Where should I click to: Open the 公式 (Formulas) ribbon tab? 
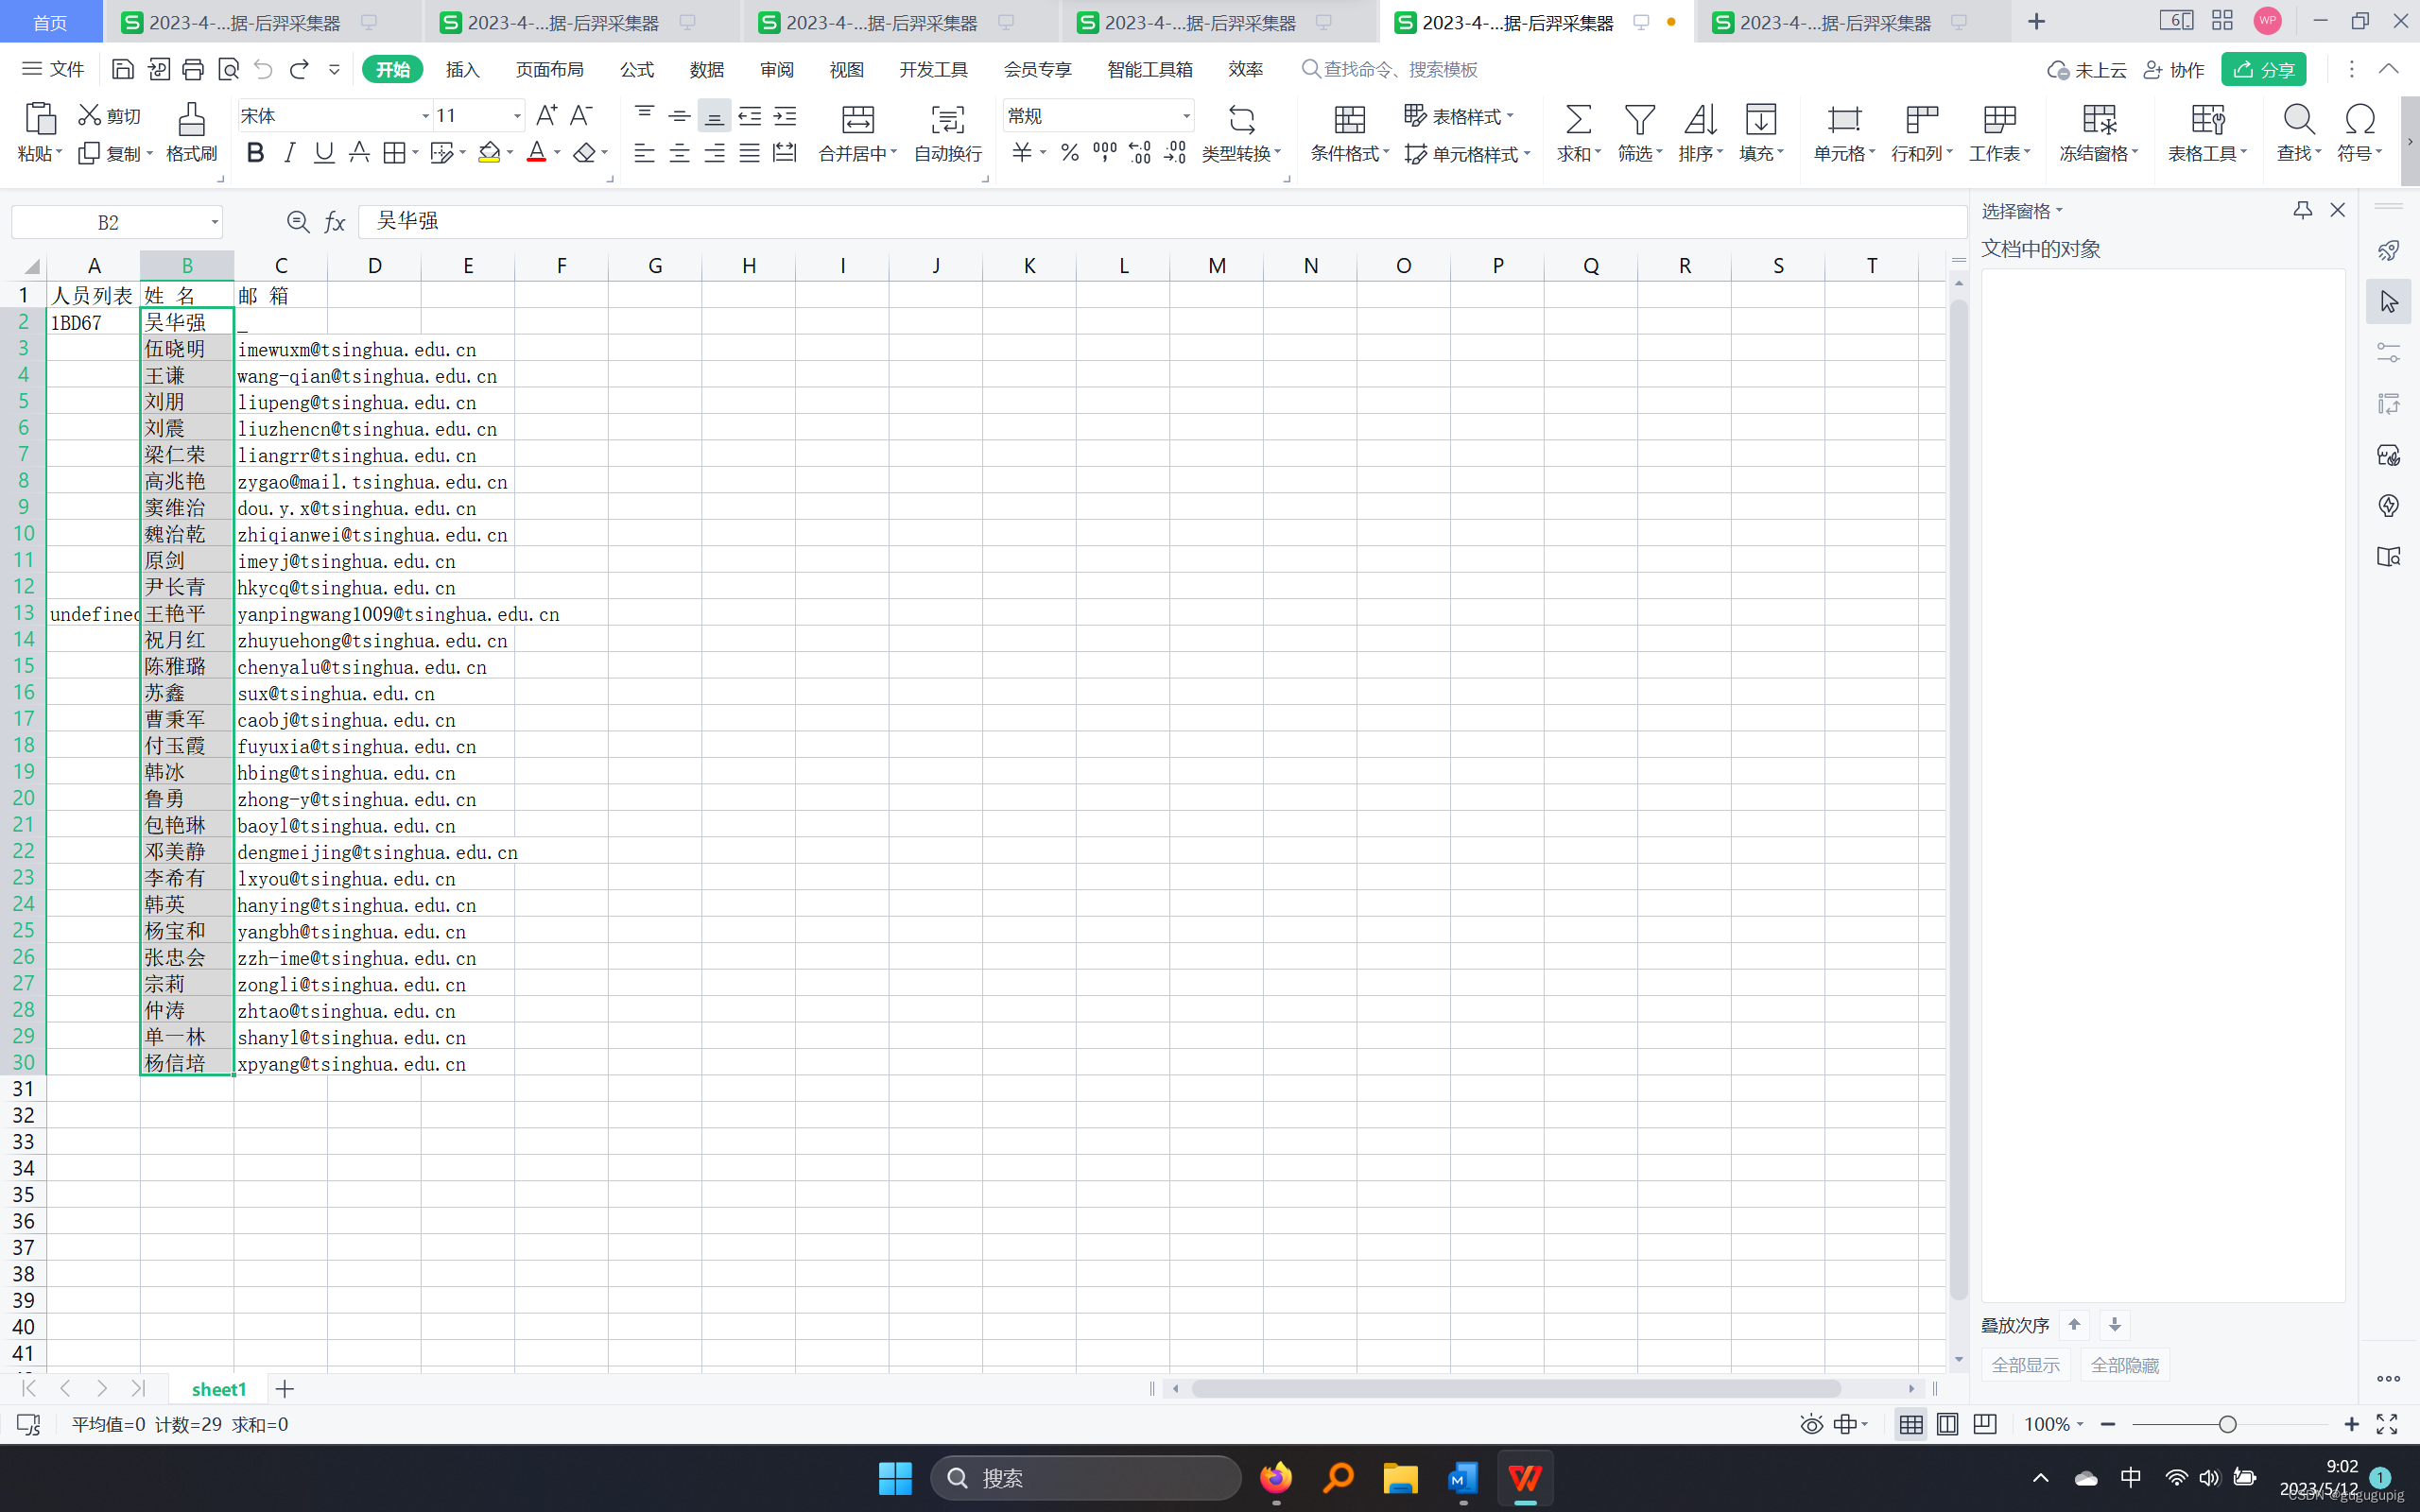[636, 69]
